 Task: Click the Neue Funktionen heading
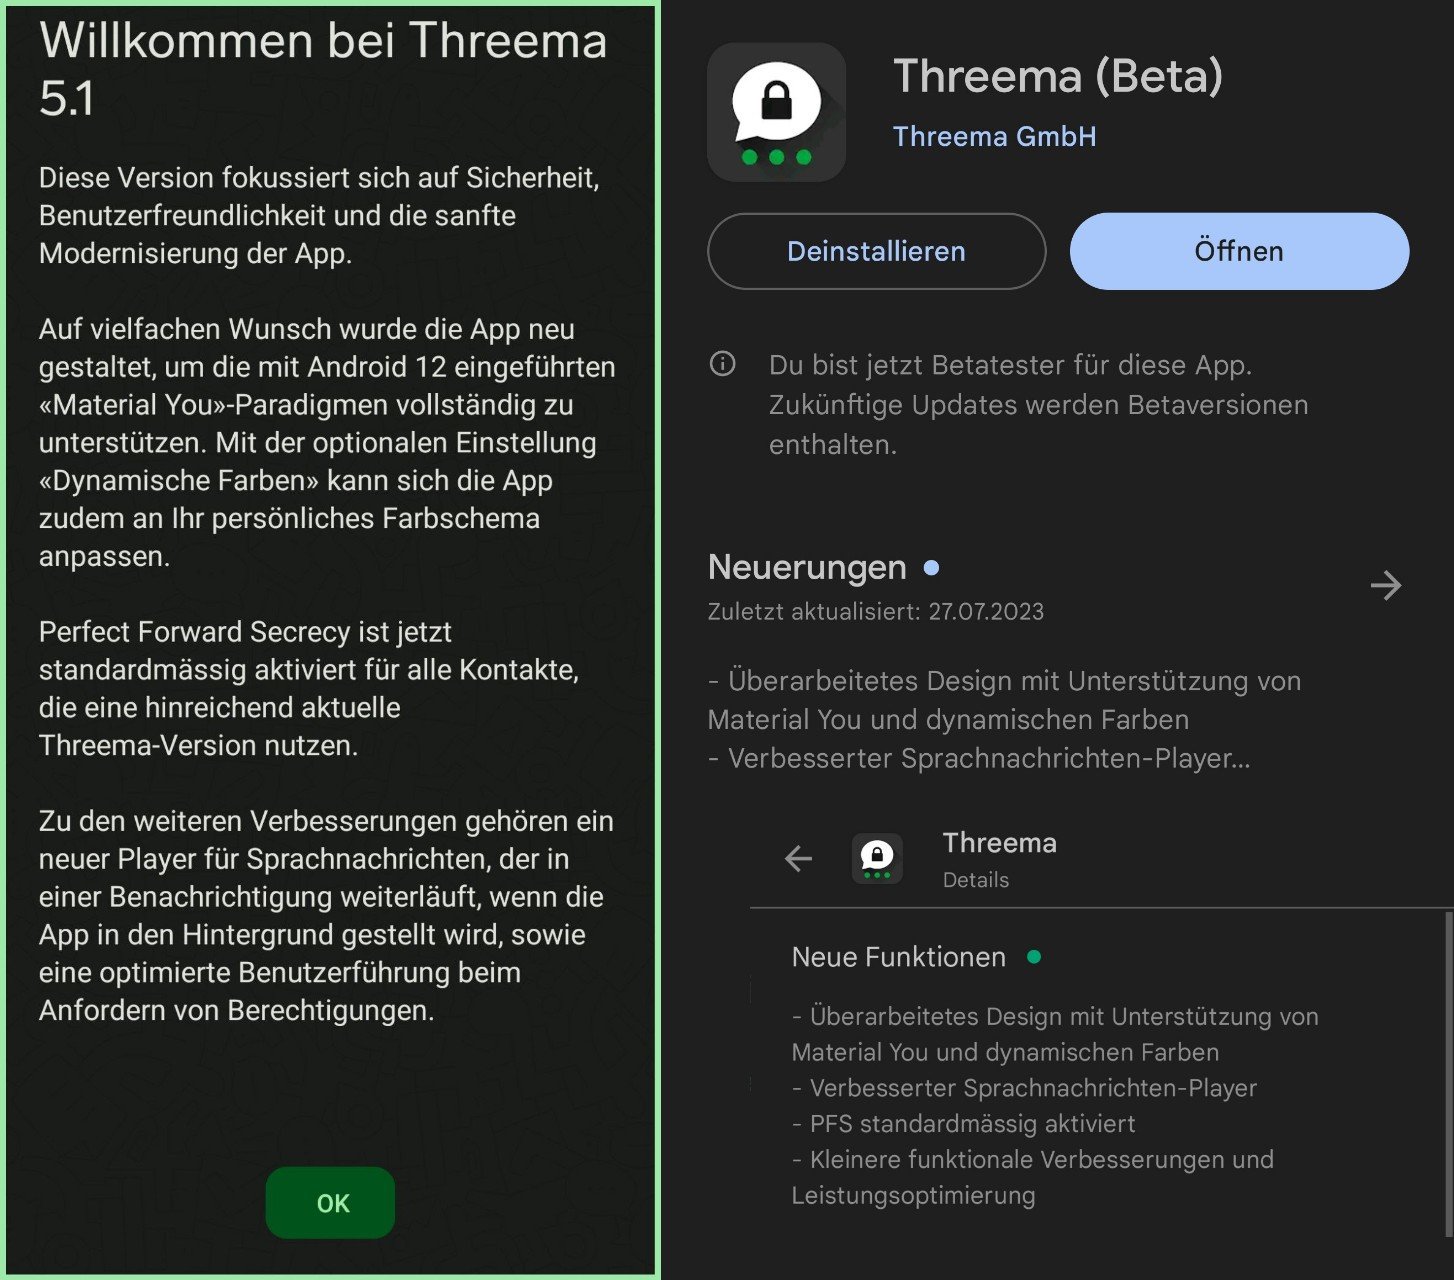pos(898,957)
